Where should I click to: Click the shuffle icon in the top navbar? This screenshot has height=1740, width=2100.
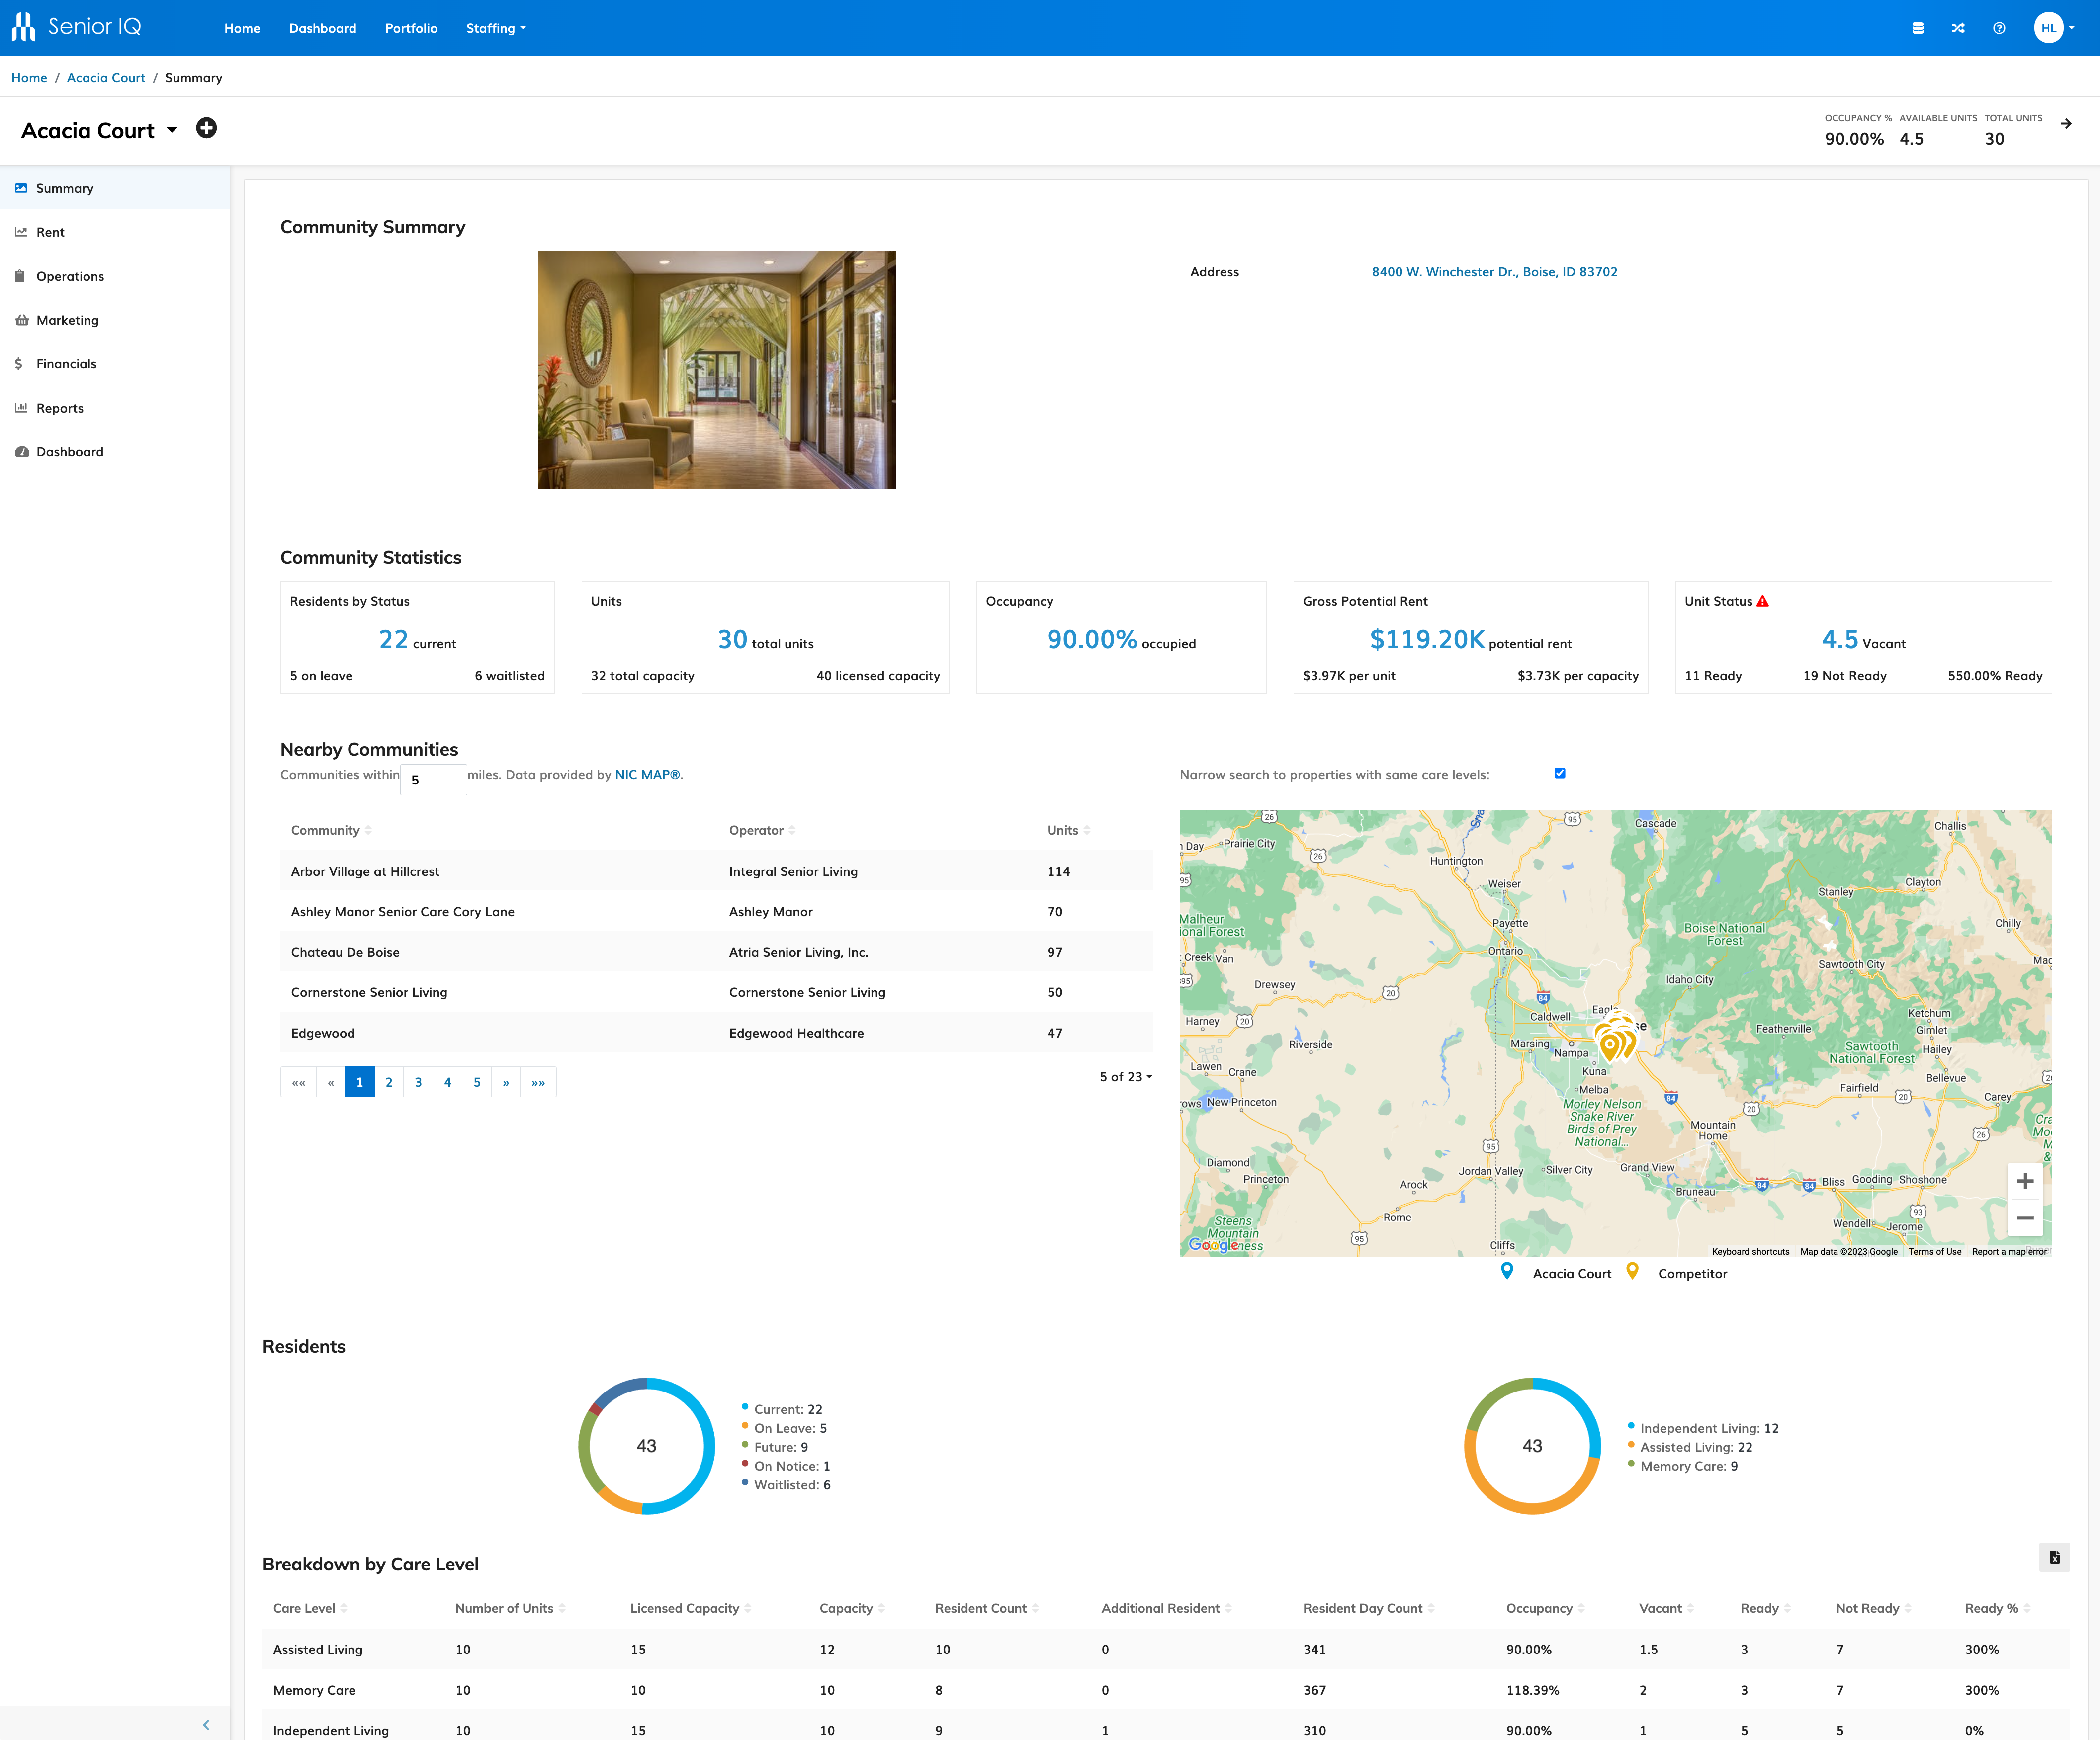(x=1958, y=28)
